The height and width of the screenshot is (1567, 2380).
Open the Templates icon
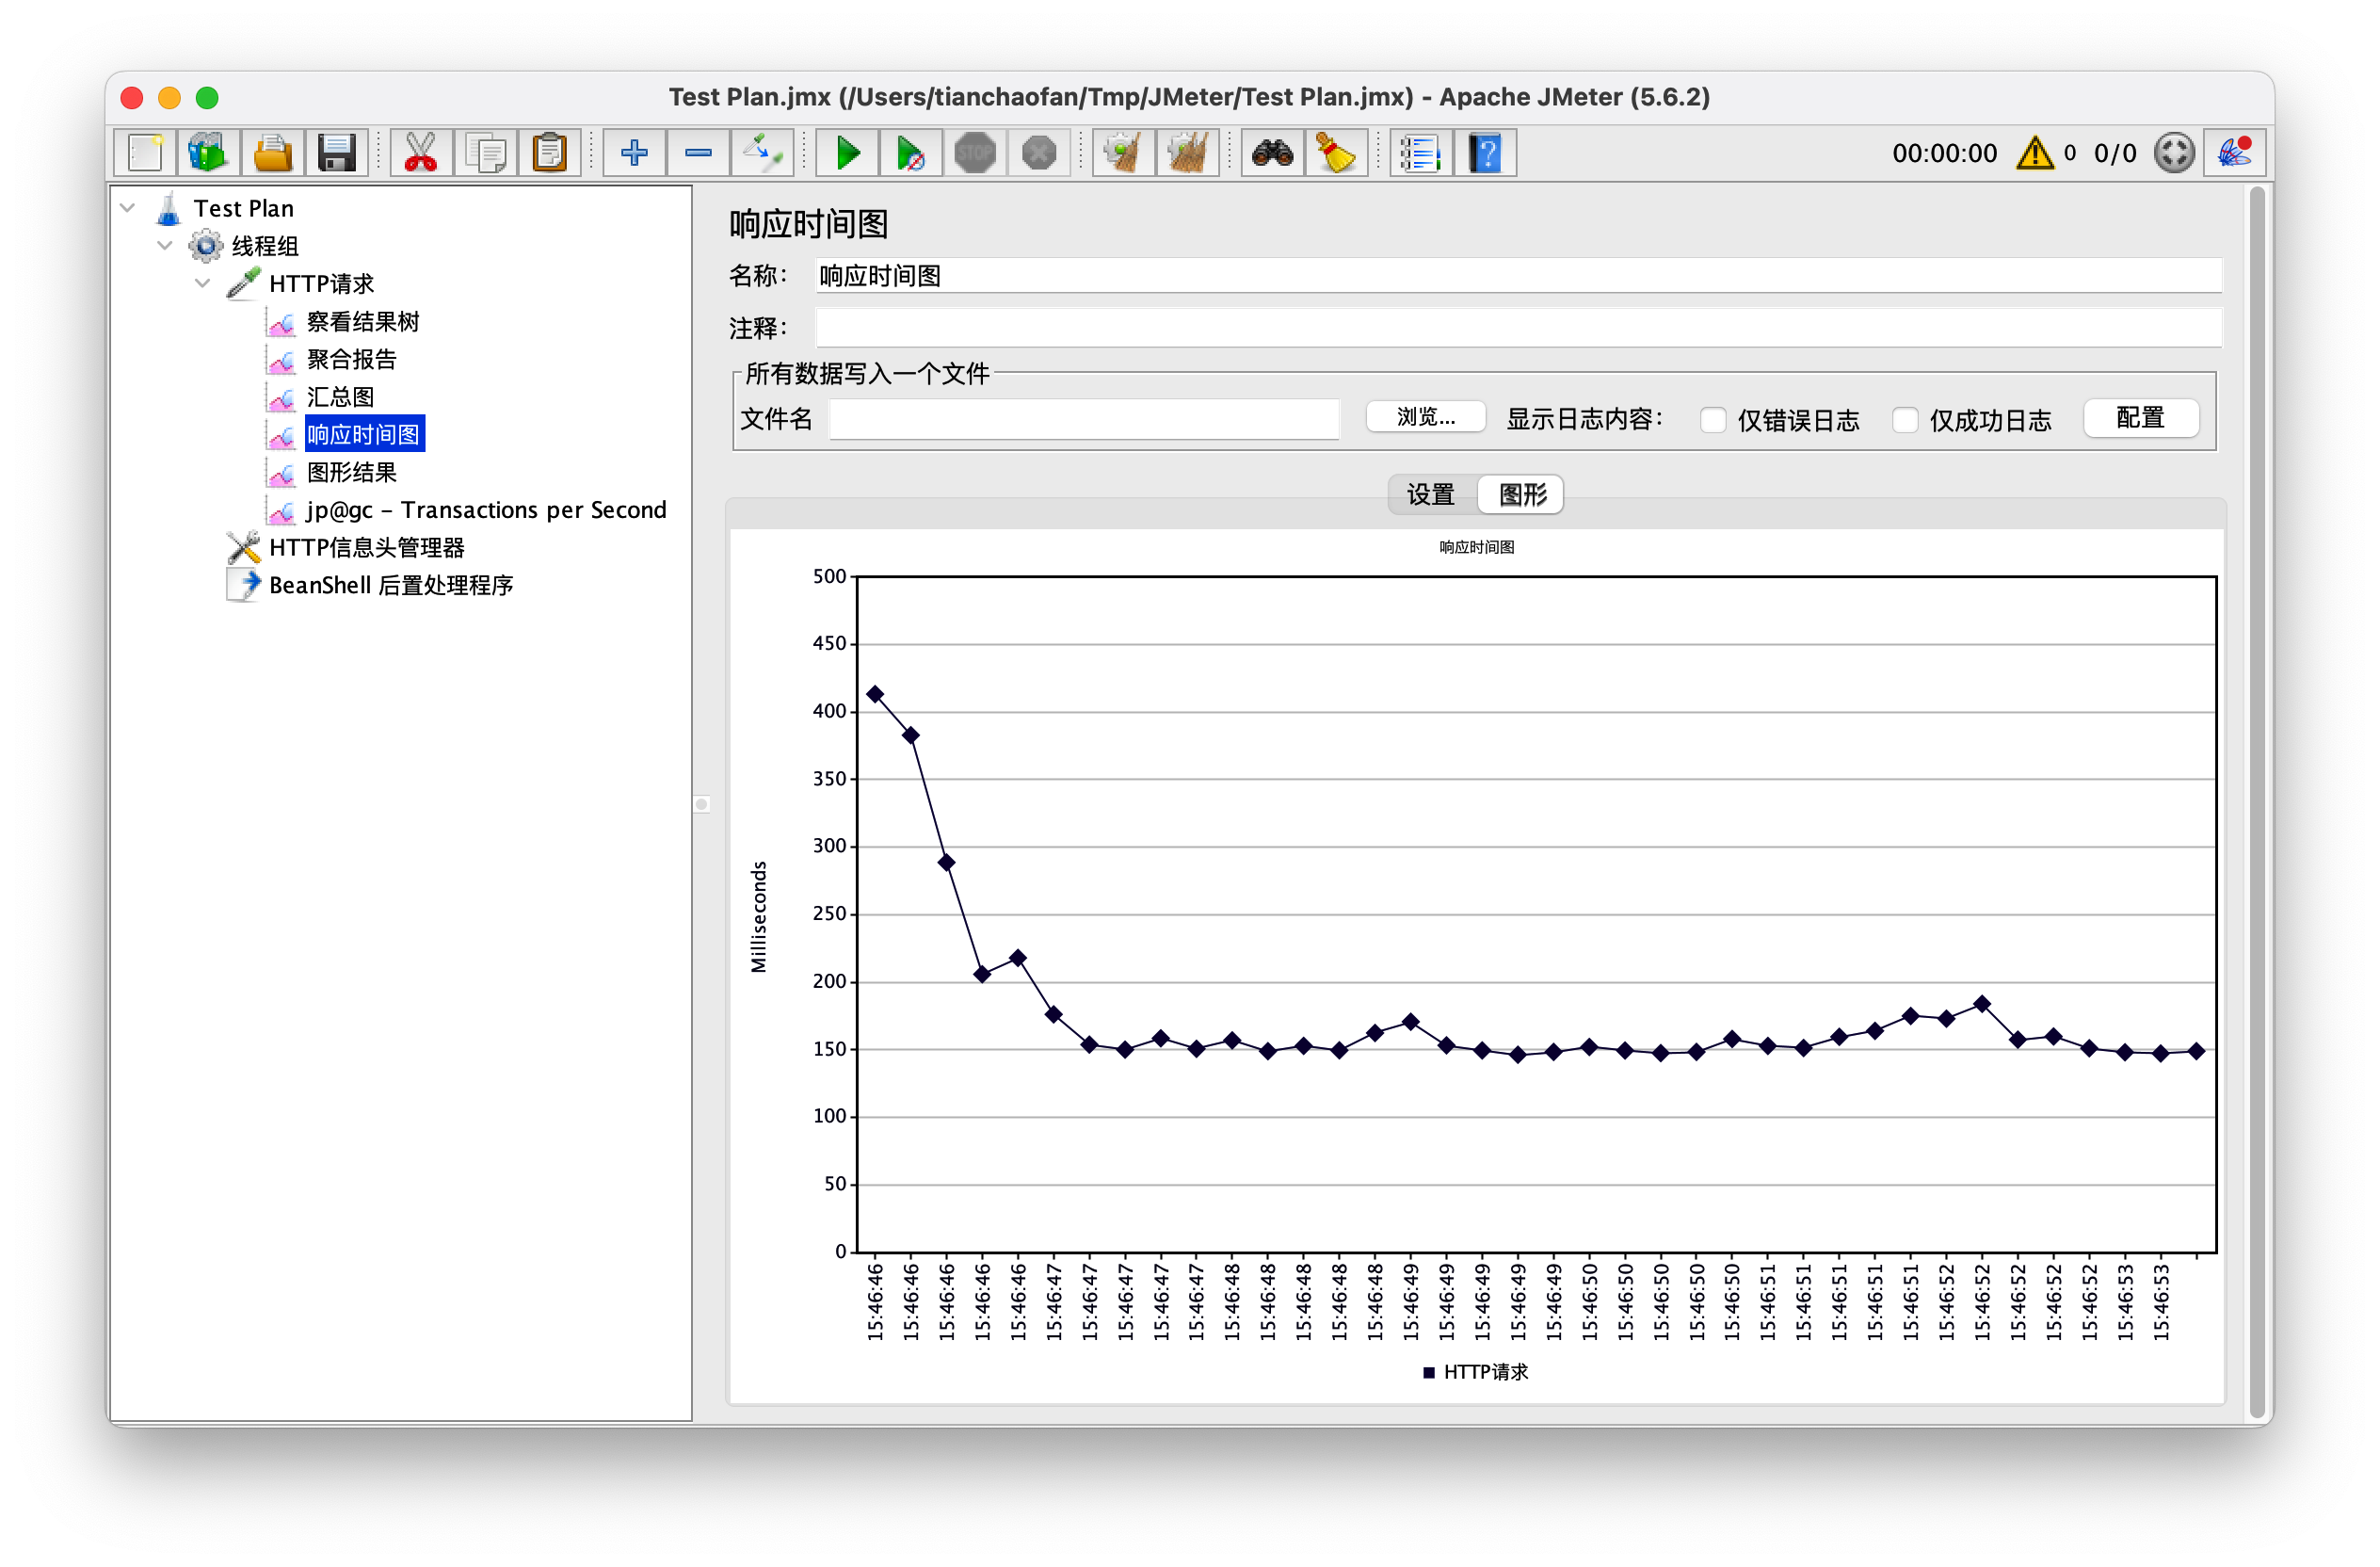(208, 154)
